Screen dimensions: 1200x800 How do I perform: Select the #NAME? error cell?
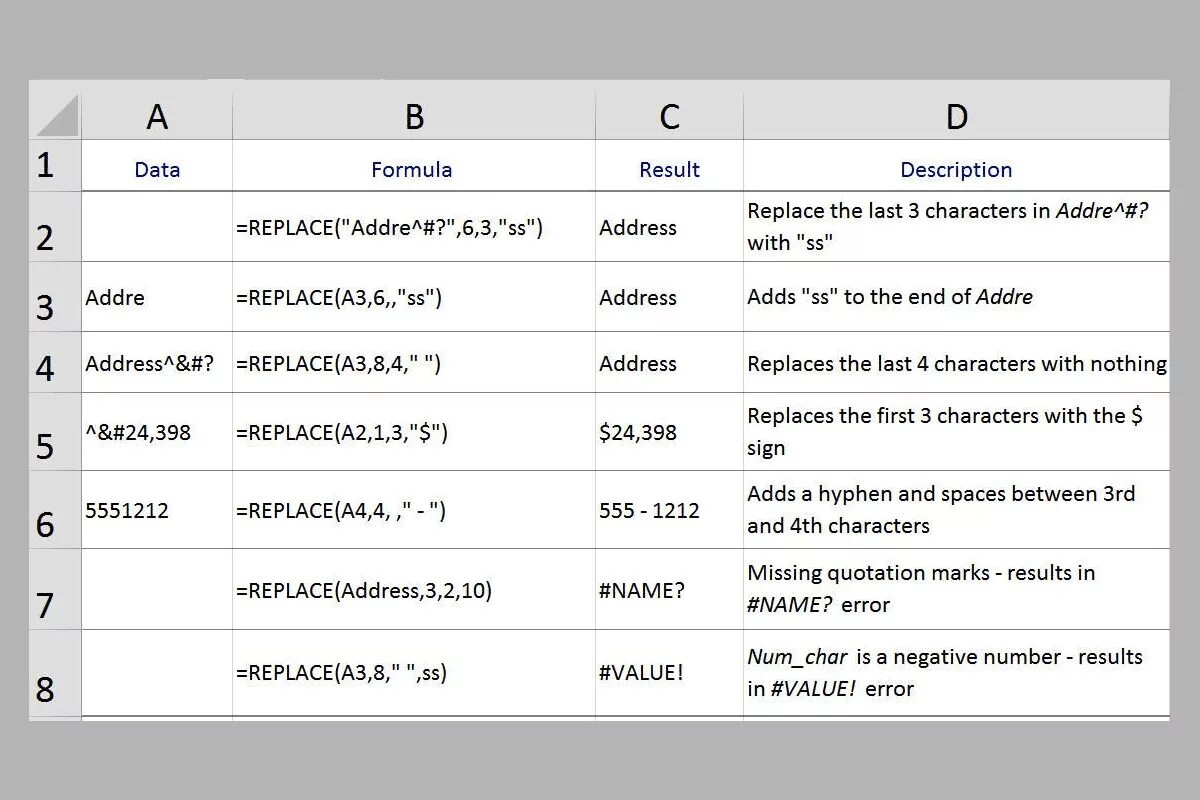(x=669, y=590)
